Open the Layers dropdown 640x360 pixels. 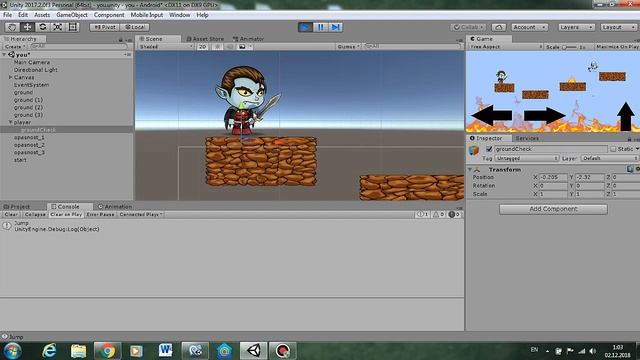[x=576, y=27]
